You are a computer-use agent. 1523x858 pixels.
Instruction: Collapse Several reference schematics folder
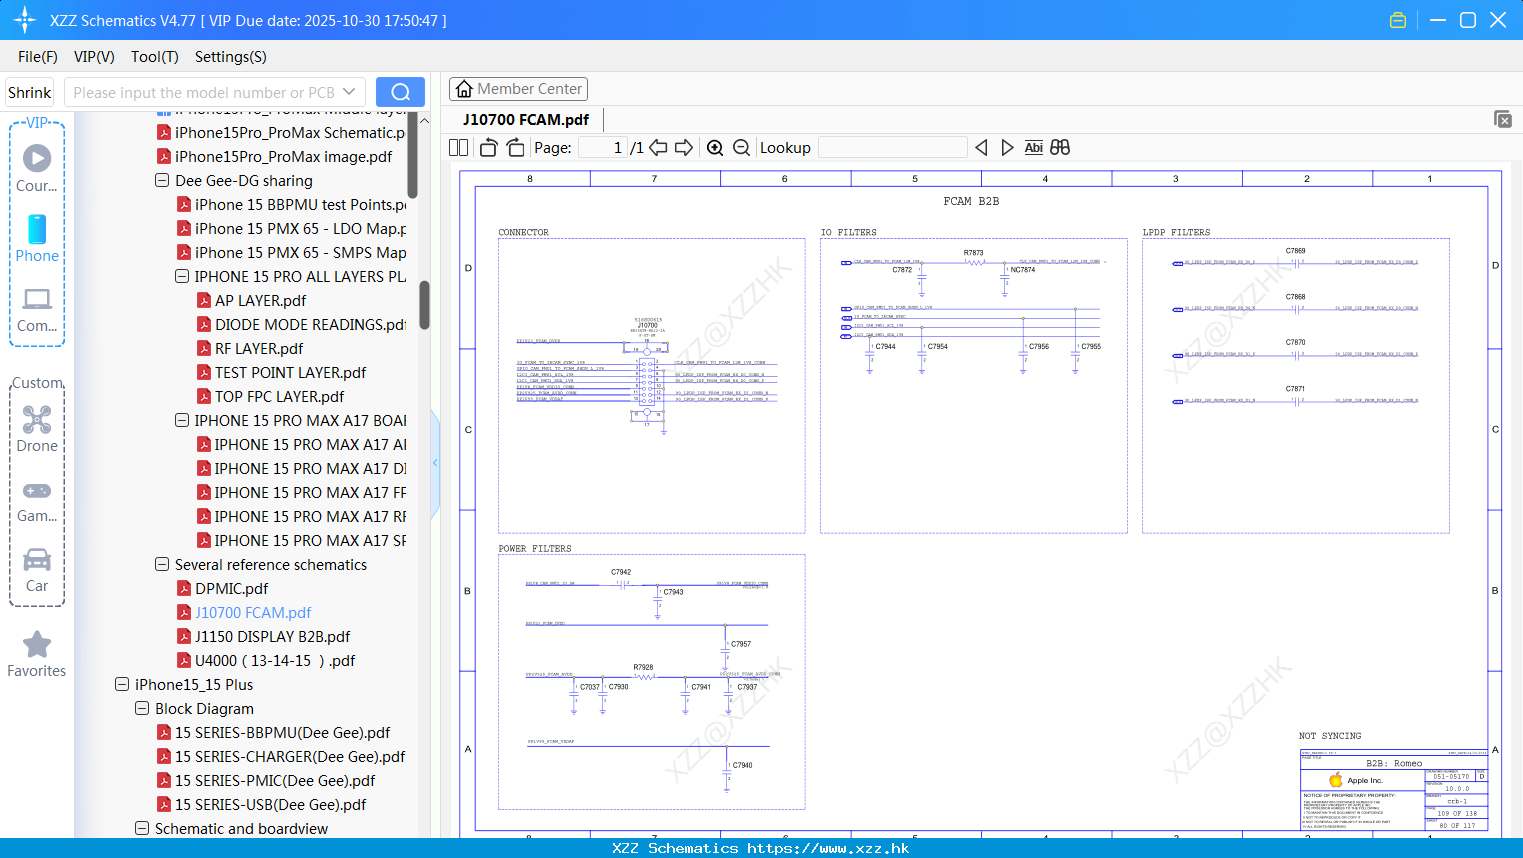[x=162, y=564]
